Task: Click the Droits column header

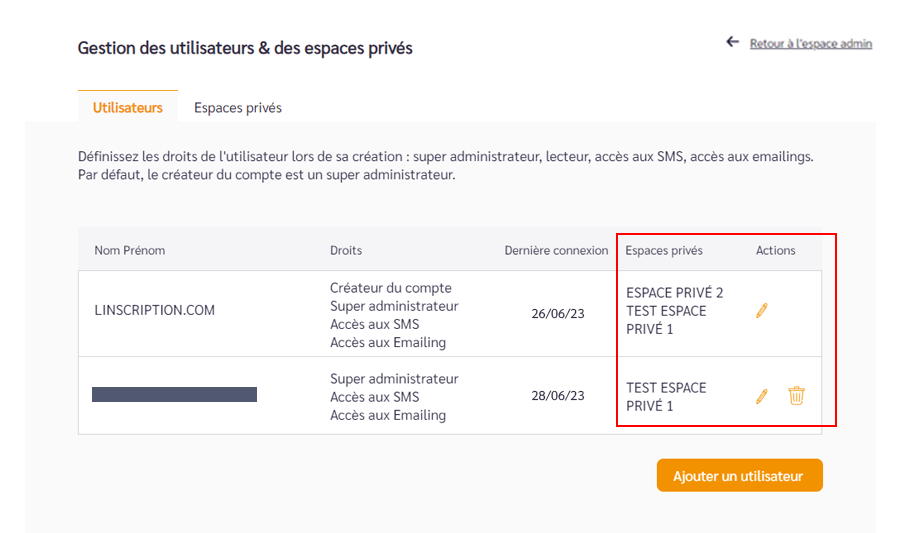Action: pos(346,250)
